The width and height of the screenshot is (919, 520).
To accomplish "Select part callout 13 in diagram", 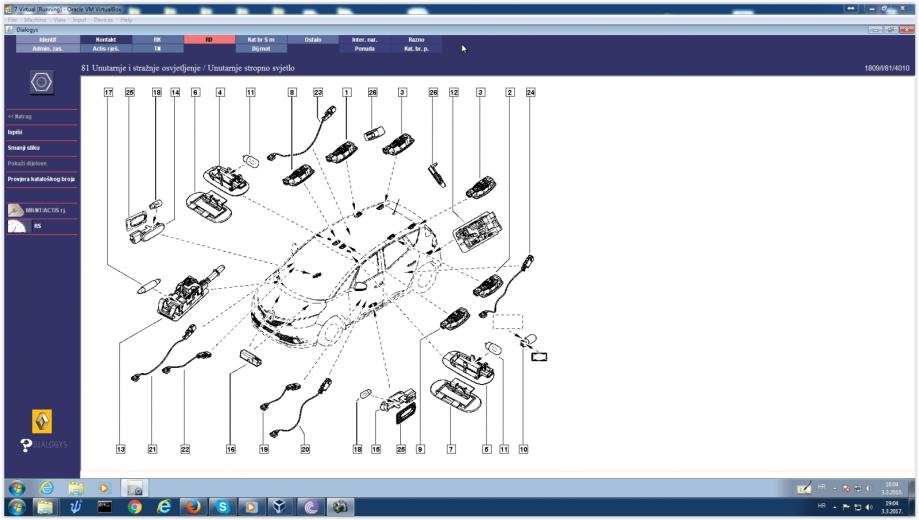I will tap(120, 449).
